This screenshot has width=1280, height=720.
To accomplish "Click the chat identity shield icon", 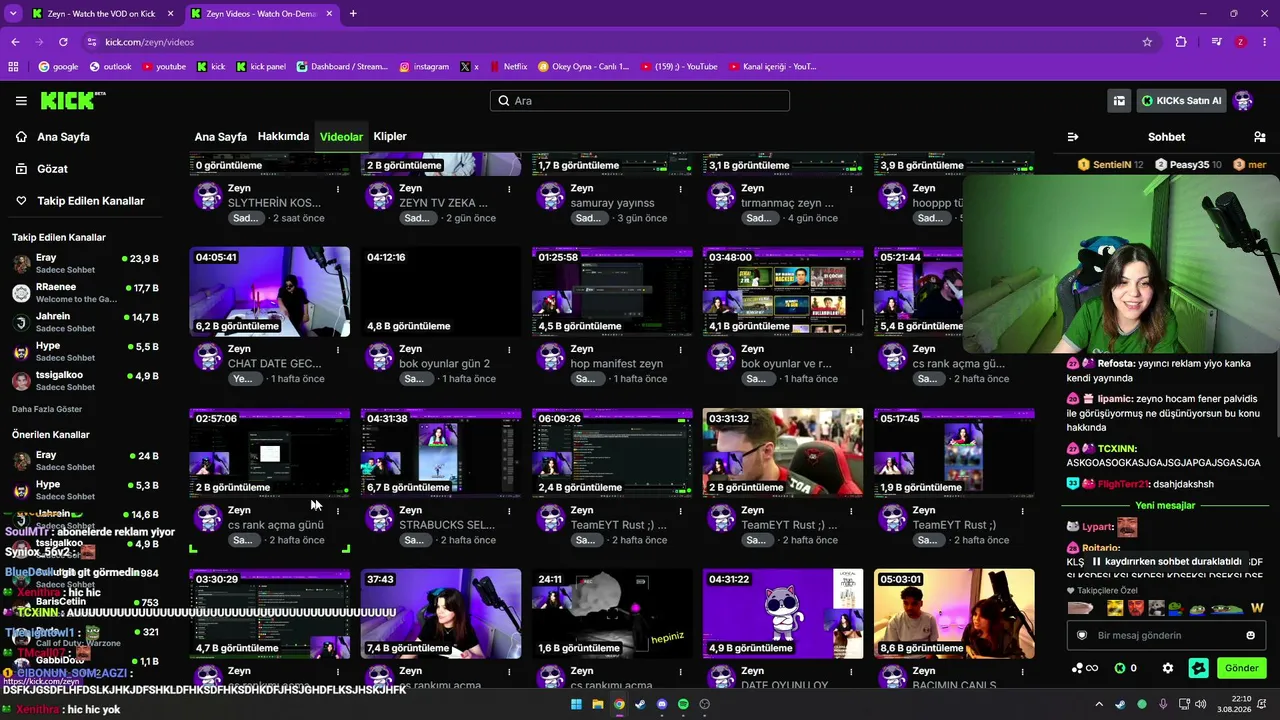I will (1081, 635).
